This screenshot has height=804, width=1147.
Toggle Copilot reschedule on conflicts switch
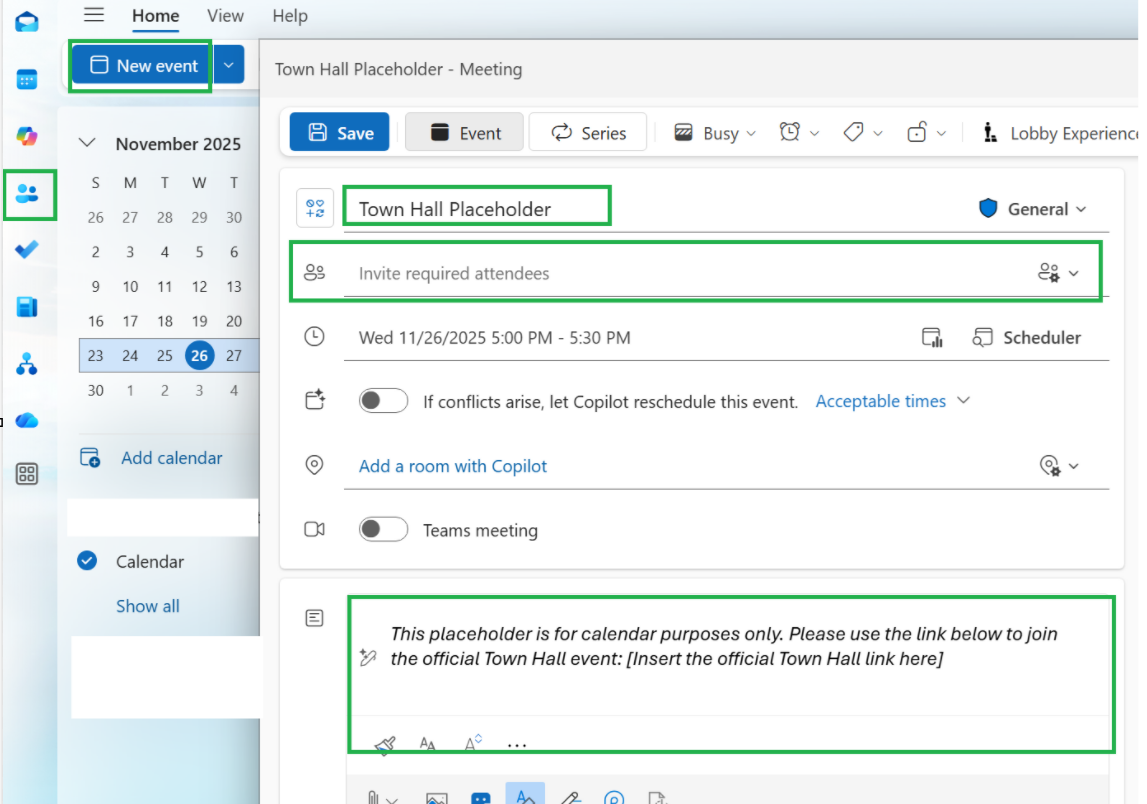coord(383,401)
